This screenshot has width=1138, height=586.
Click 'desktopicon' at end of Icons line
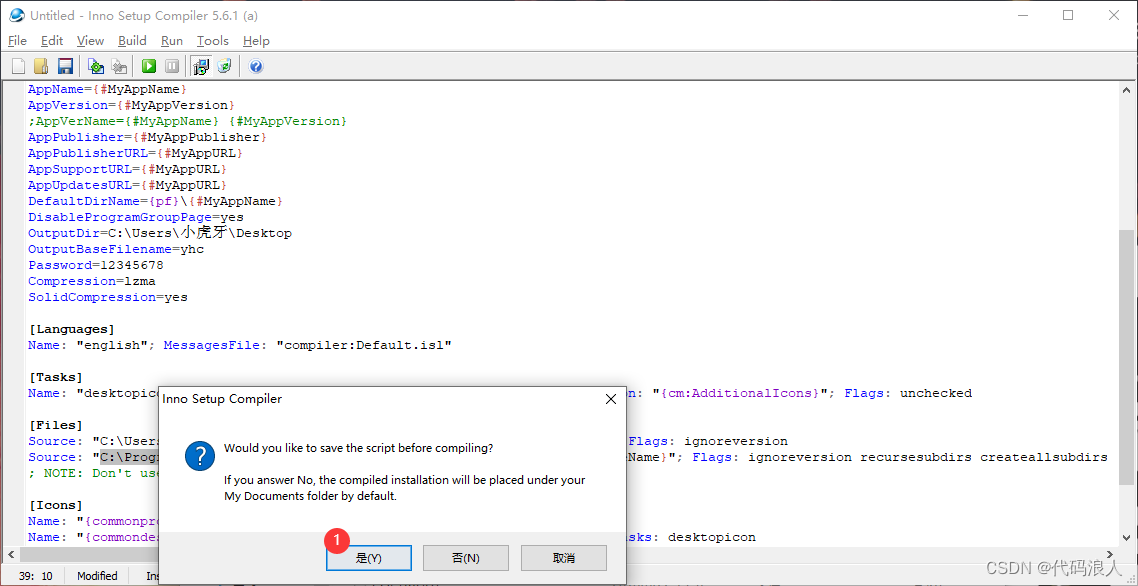click(711, 537)
